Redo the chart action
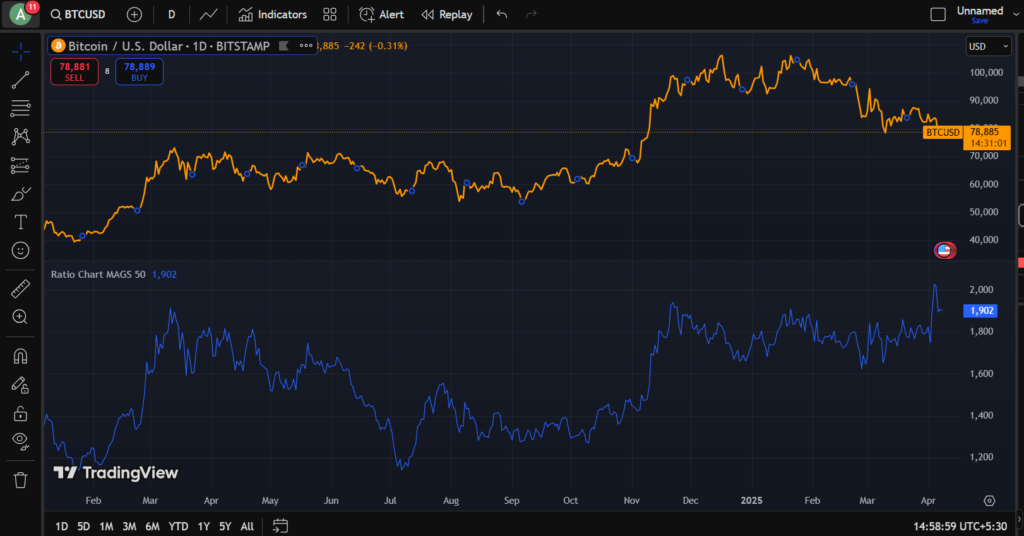1024x536 pixels. [531, 14]
